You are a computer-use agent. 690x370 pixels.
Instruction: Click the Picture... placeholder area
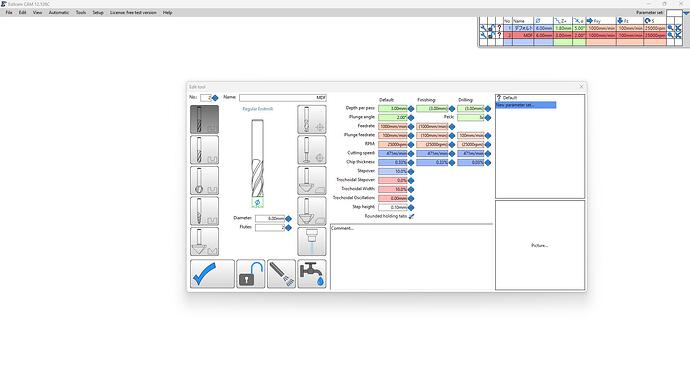click(540, 245)
